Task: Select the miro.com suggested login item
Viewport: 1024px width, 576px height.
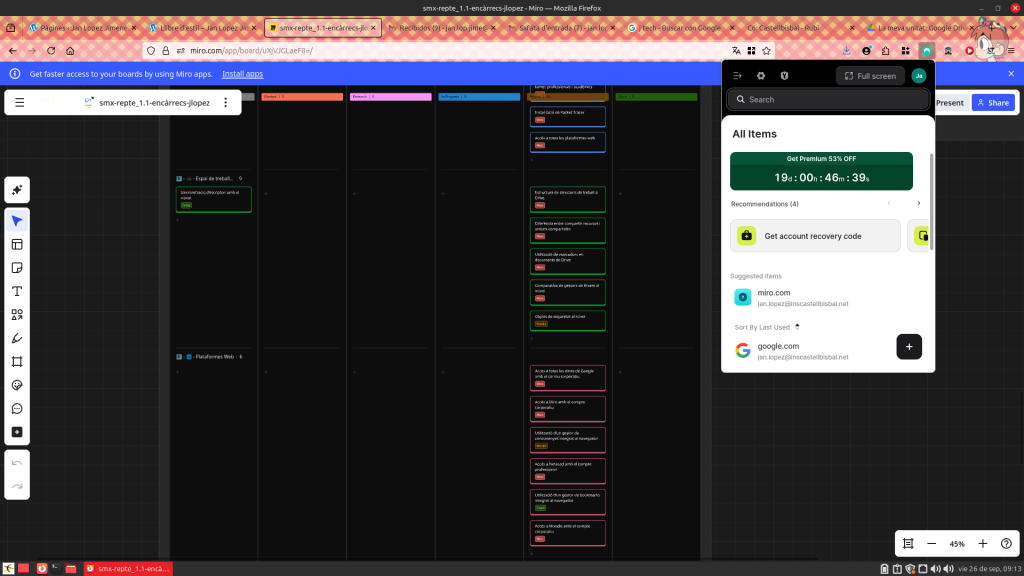Action: coord(800,297)
